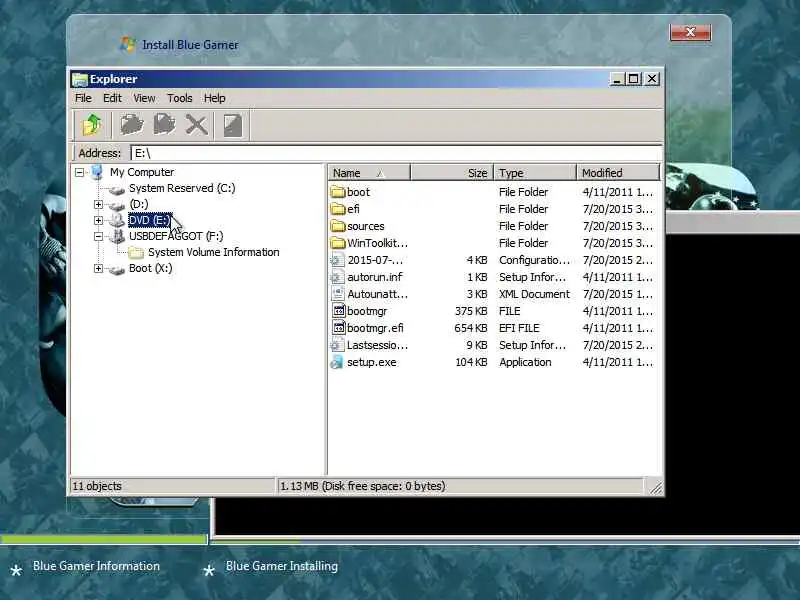Screen dimensions: 800x600
Task: Open the Help menu
Action: tap(215, 98)
